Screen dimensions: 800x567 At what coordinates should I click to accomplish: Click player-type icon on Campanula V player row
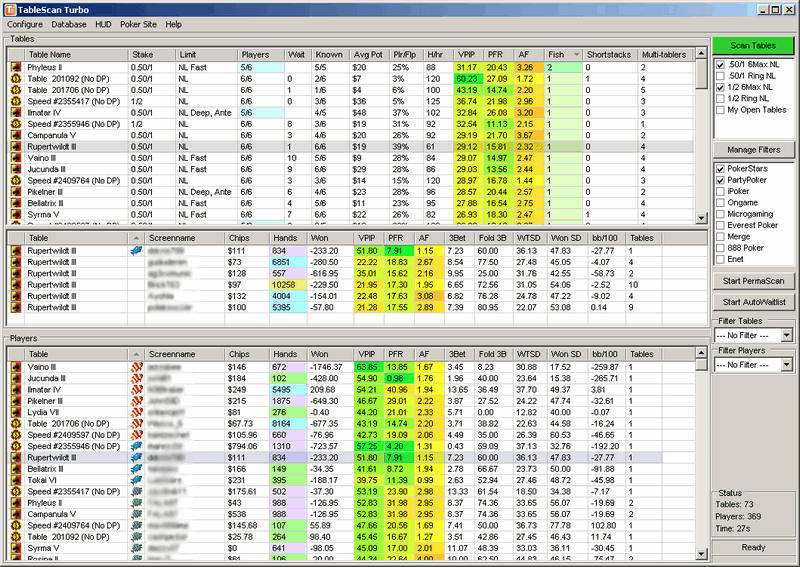pyautogui.click(x=137, y=513)
